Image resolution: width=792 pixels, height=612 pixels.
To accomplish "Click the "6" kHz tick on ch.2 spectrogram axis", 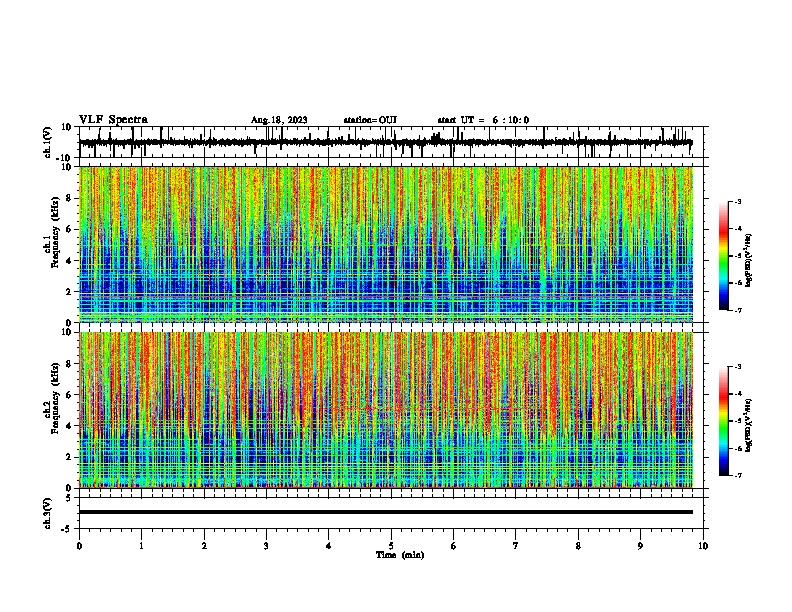I will coord(69,395).
